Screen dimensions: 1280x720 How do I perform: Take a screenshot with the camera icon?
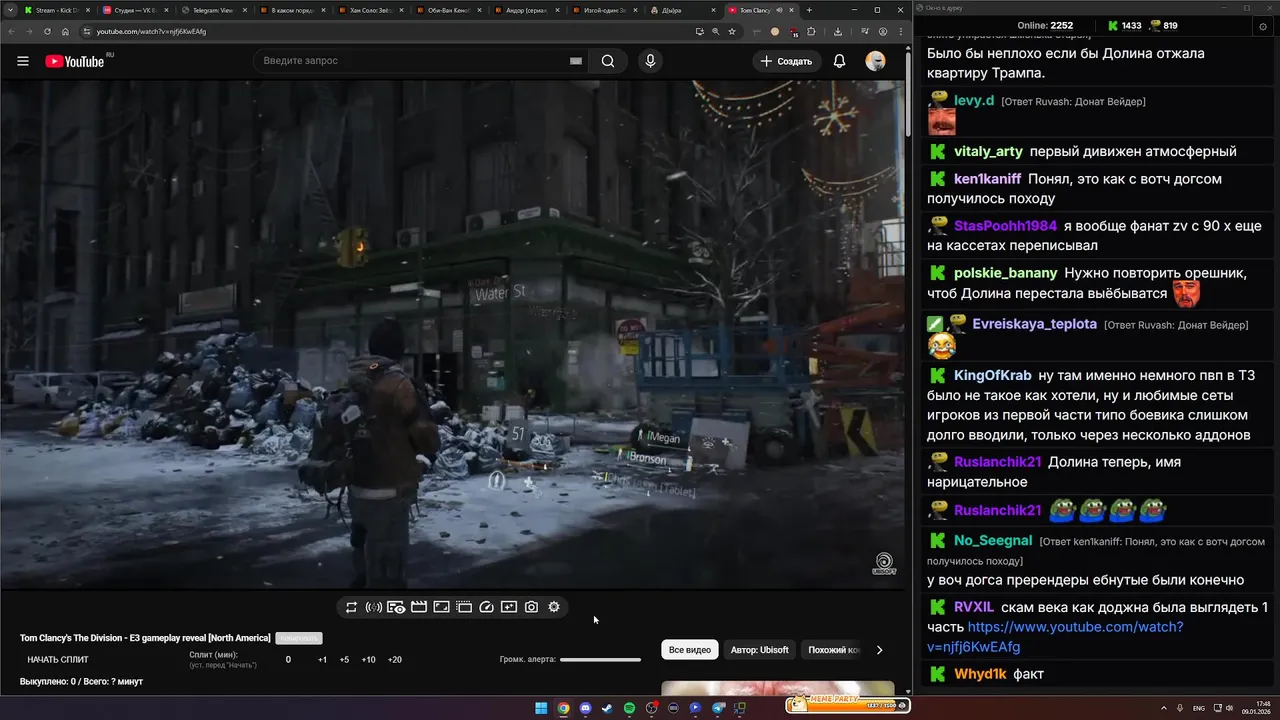(x=531, y=607)
